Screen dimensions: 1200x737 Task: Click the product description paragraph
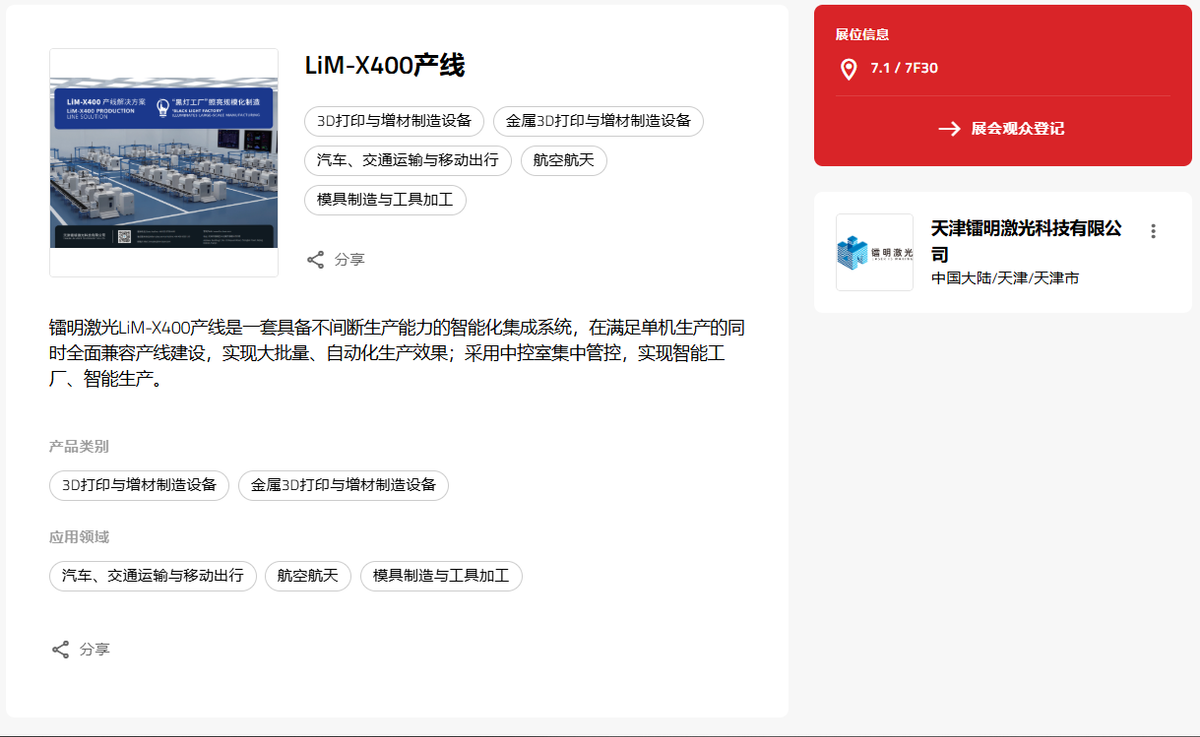397,354
